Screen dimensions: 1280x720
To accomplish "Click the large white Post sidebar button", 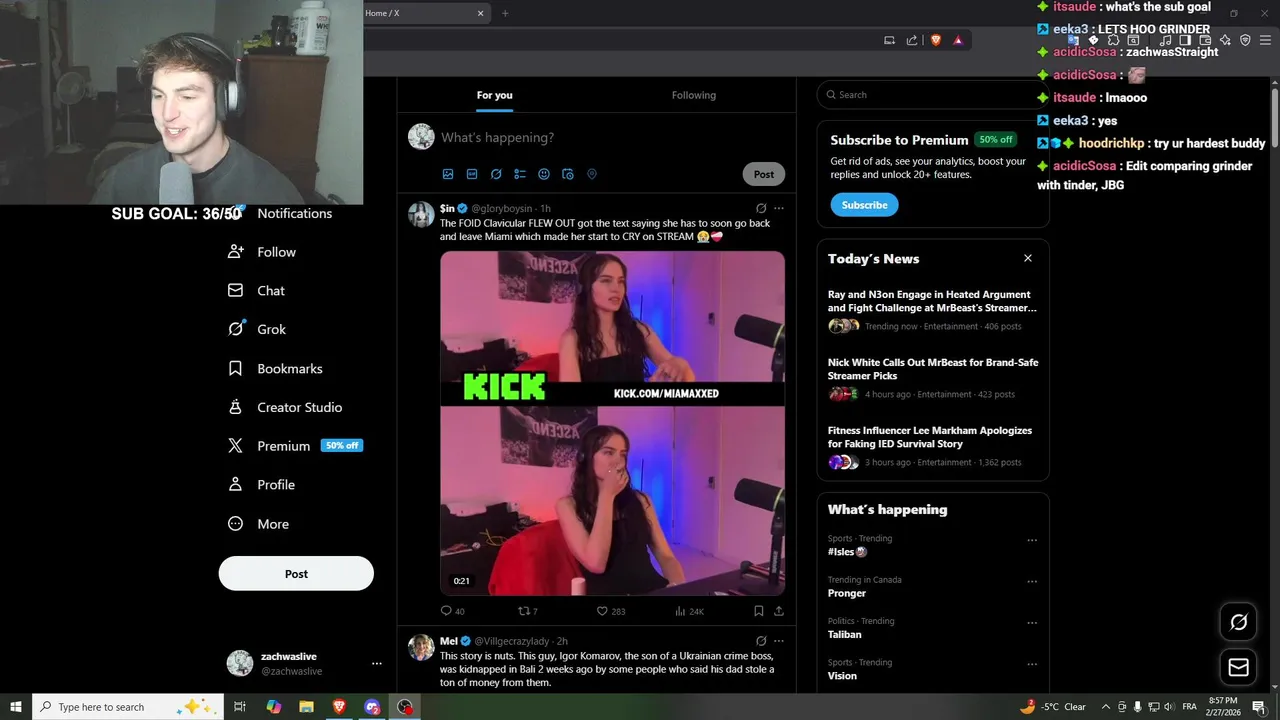I will (x=296, y=574).
